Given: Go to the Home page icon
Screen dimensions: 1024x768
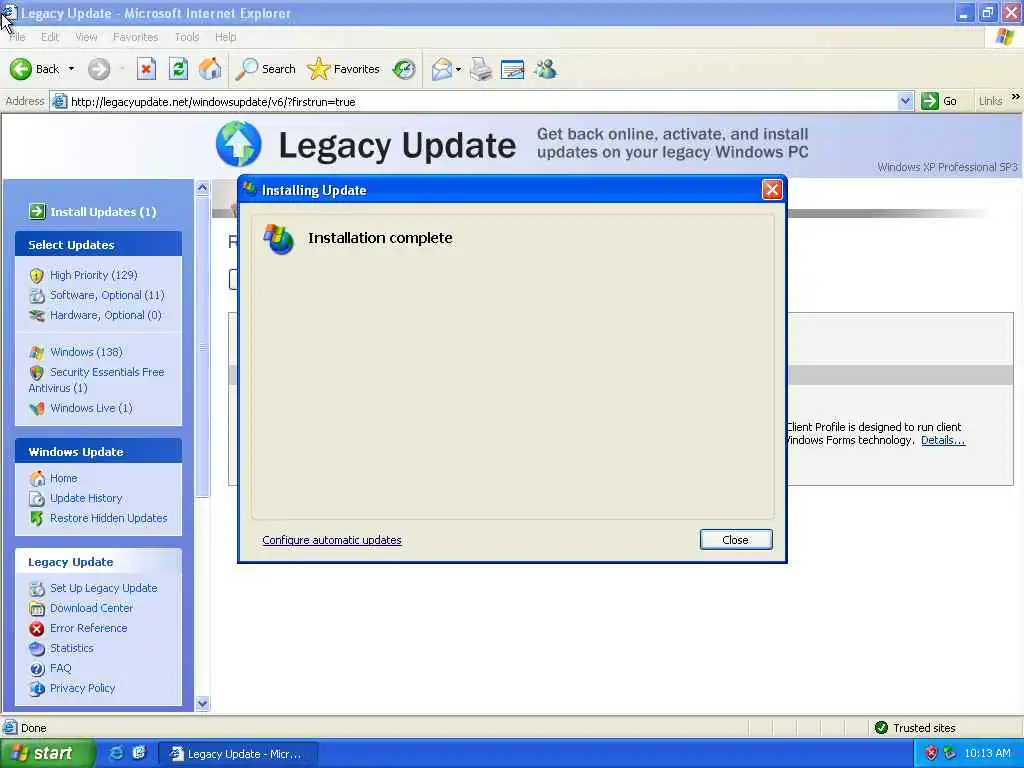Looking at the screenshot, I should [210, 69].
